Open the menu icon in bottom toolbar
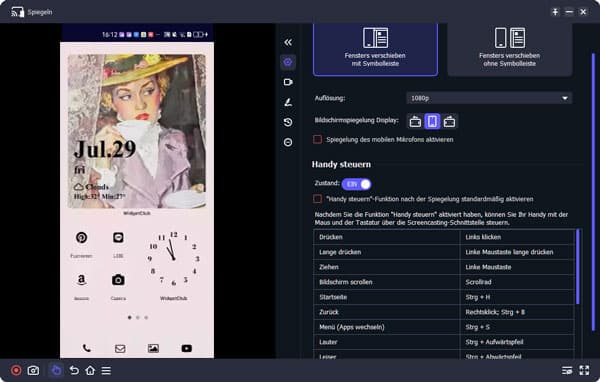This screenshot has width=600, height=382. 106,370
